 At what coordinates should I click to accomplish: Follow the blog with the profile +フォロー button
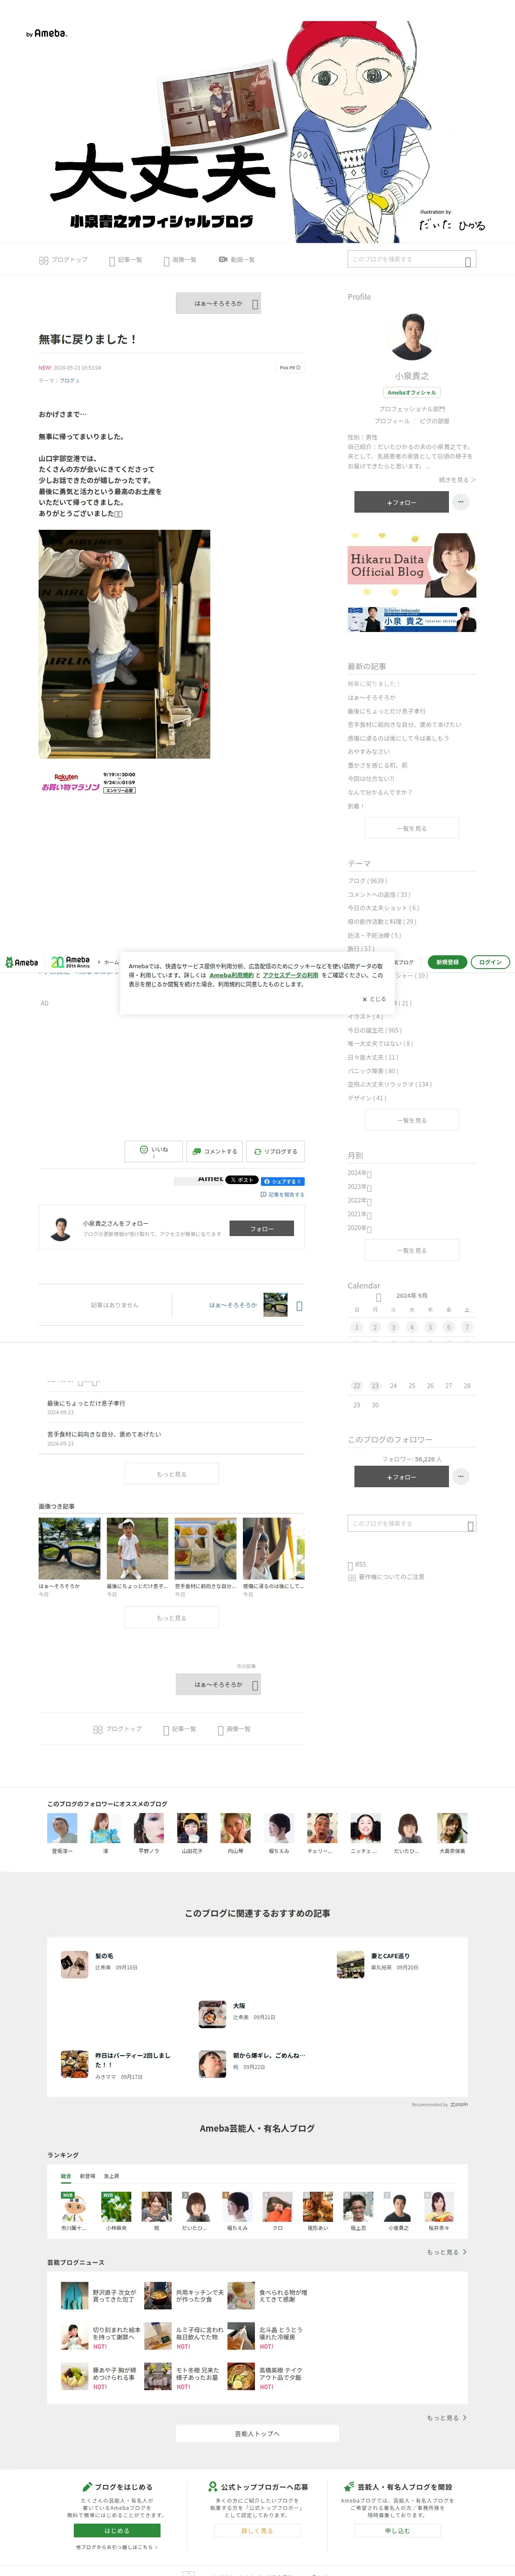pos(401,502)
